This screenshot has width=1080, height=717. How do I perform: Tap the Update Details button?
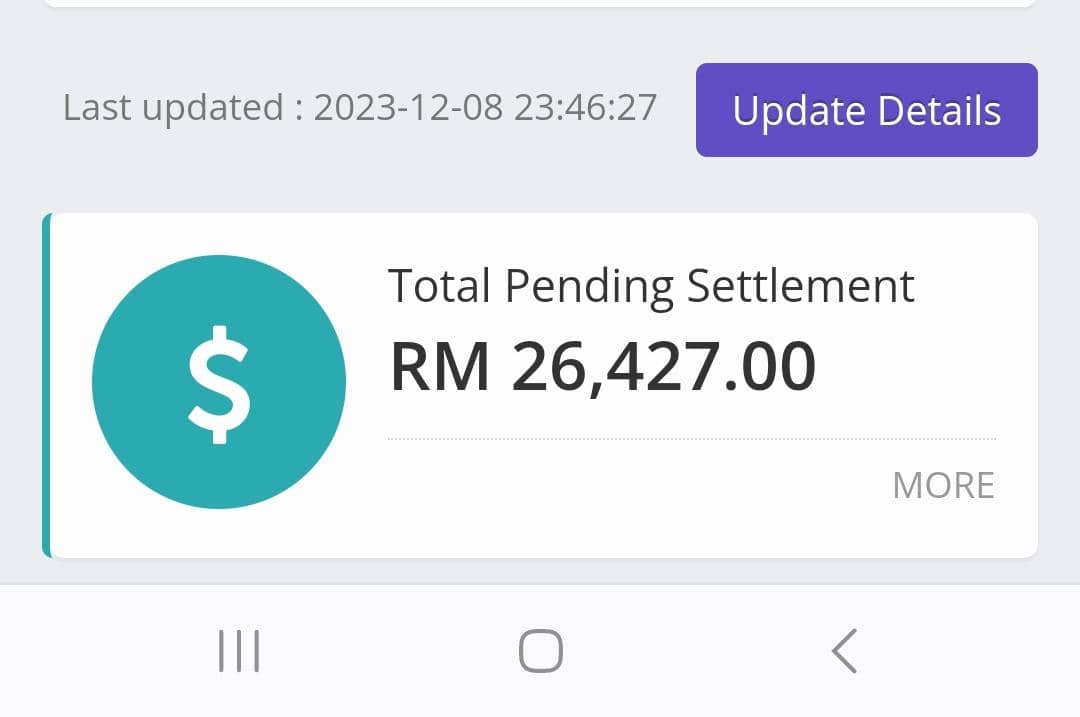pyautogui.click(x=866, y=110)
